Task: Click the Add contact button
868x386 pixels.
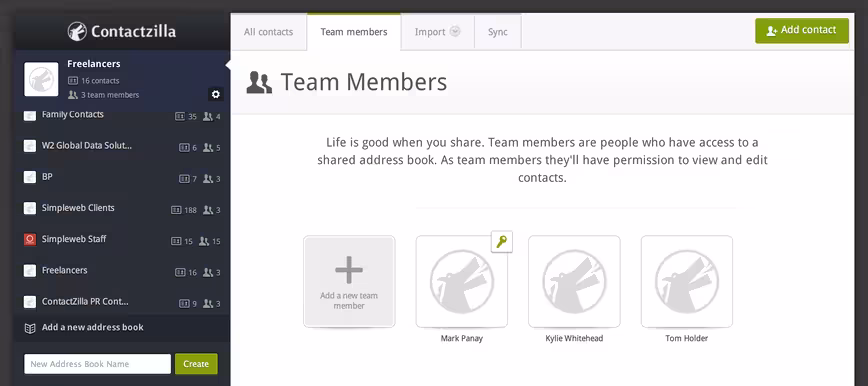Action: tap(802, 30)
